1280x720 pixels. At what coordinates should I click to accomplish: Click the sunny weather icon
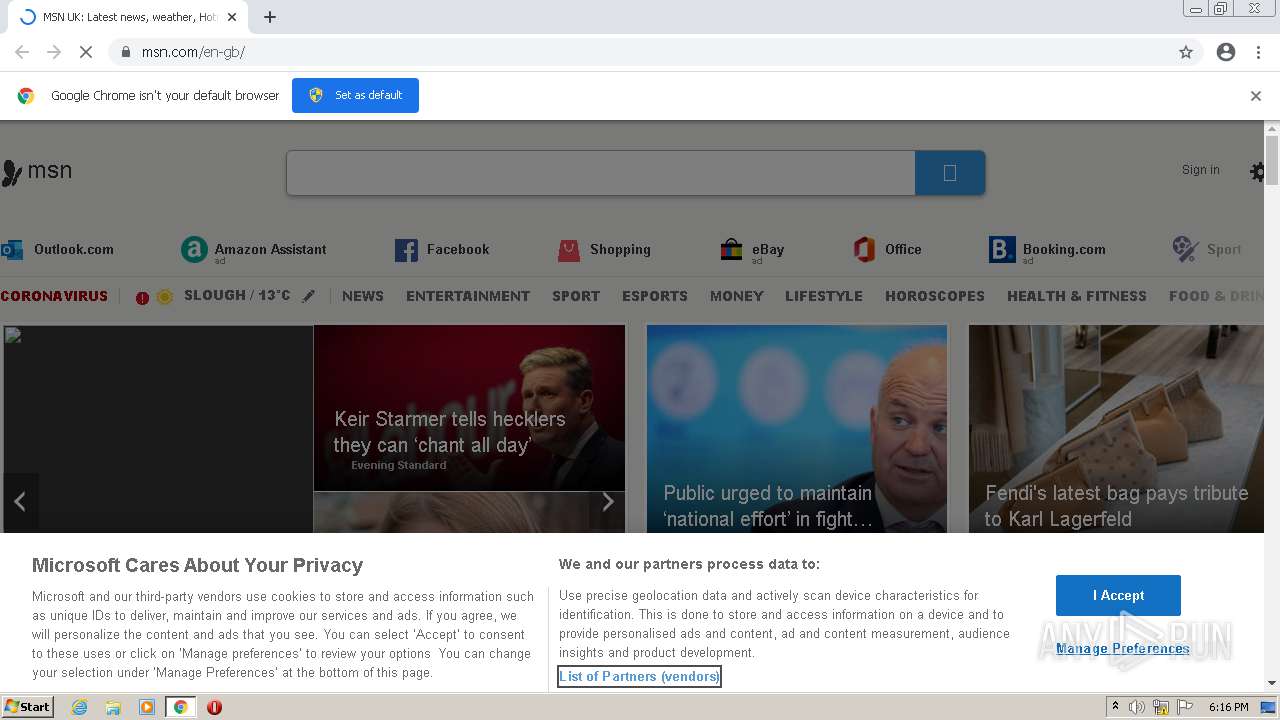pyautogui.click(x=165, y=297)
